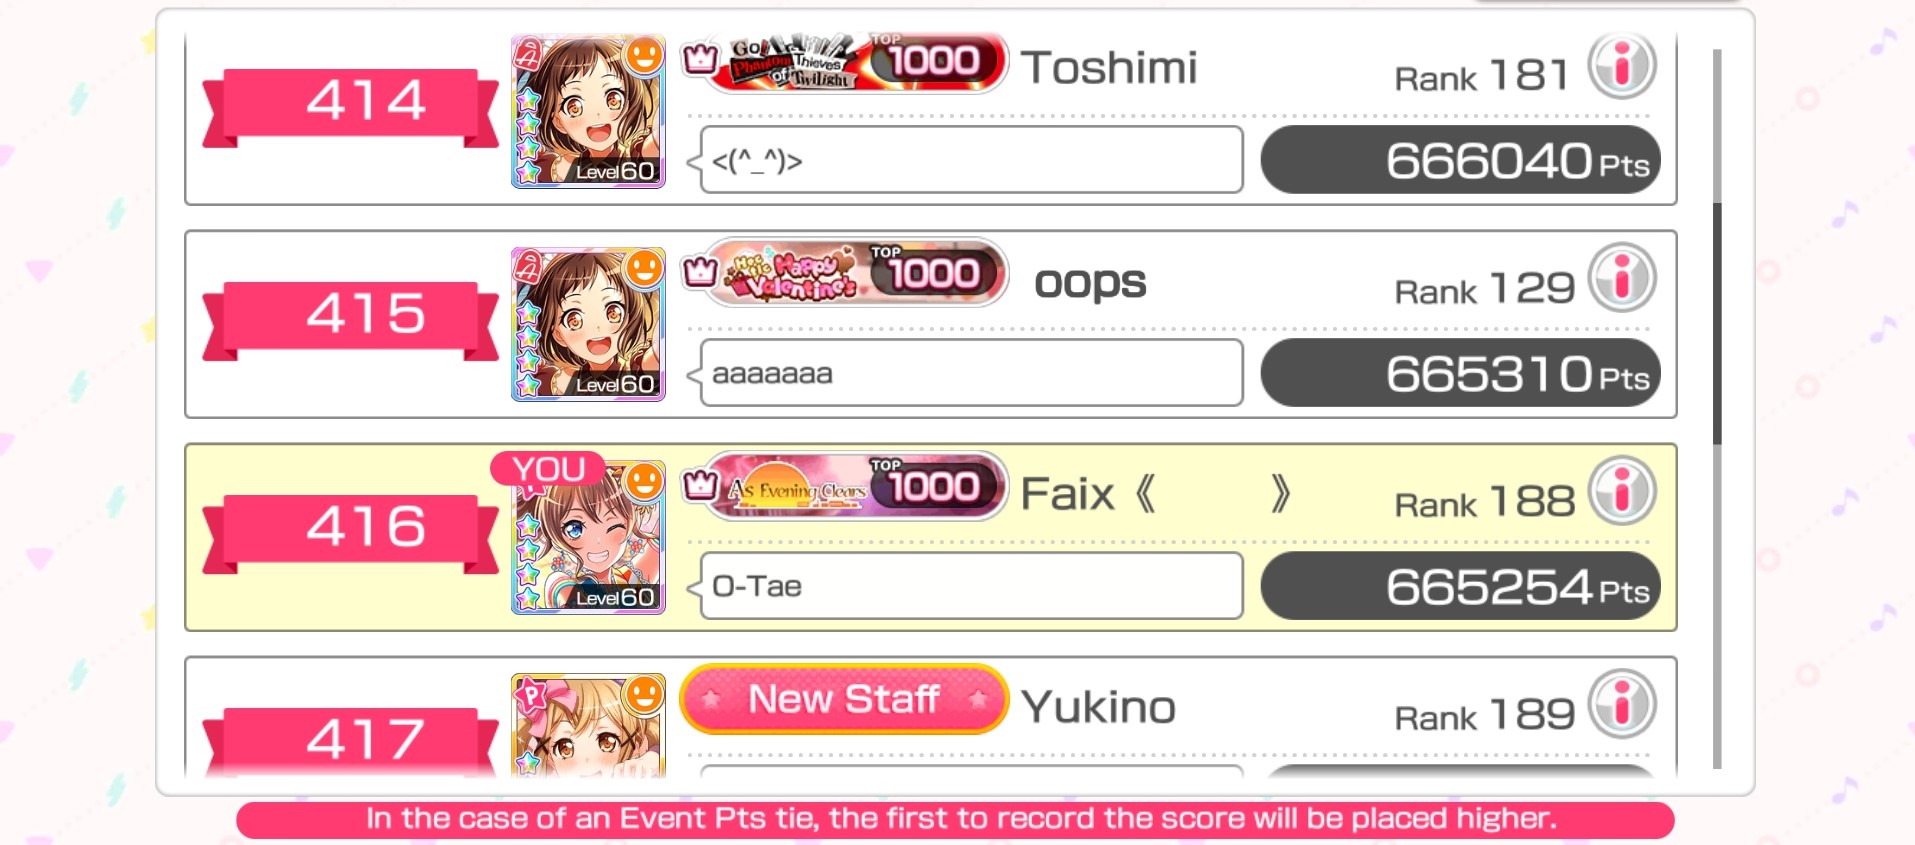This screenshot has width=1915, height=845.
Task: Click the ranking list scrollbar thumb
Action: (x=1717, y=323)
